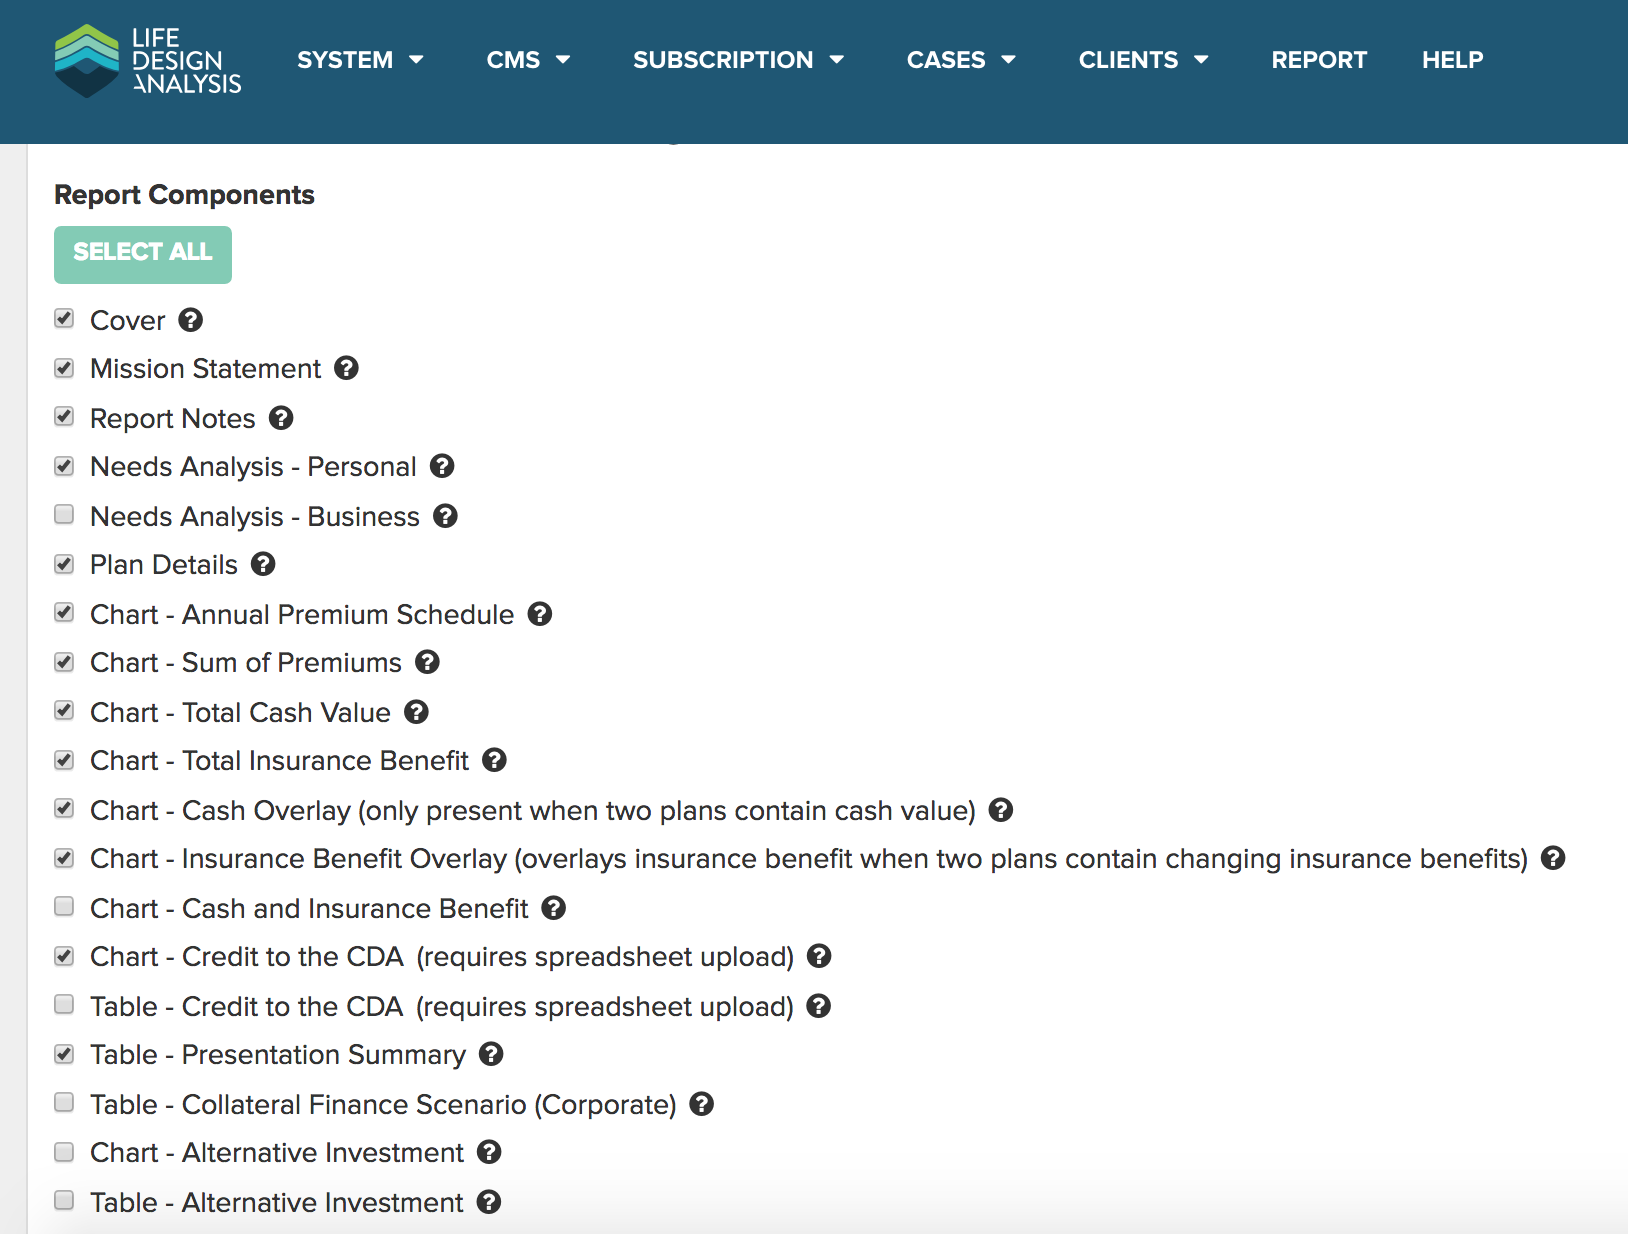This screenshot has height=1234, width=1628.
Task: View help for Sum of Premiums chart
Action: (x=428, y=662)
